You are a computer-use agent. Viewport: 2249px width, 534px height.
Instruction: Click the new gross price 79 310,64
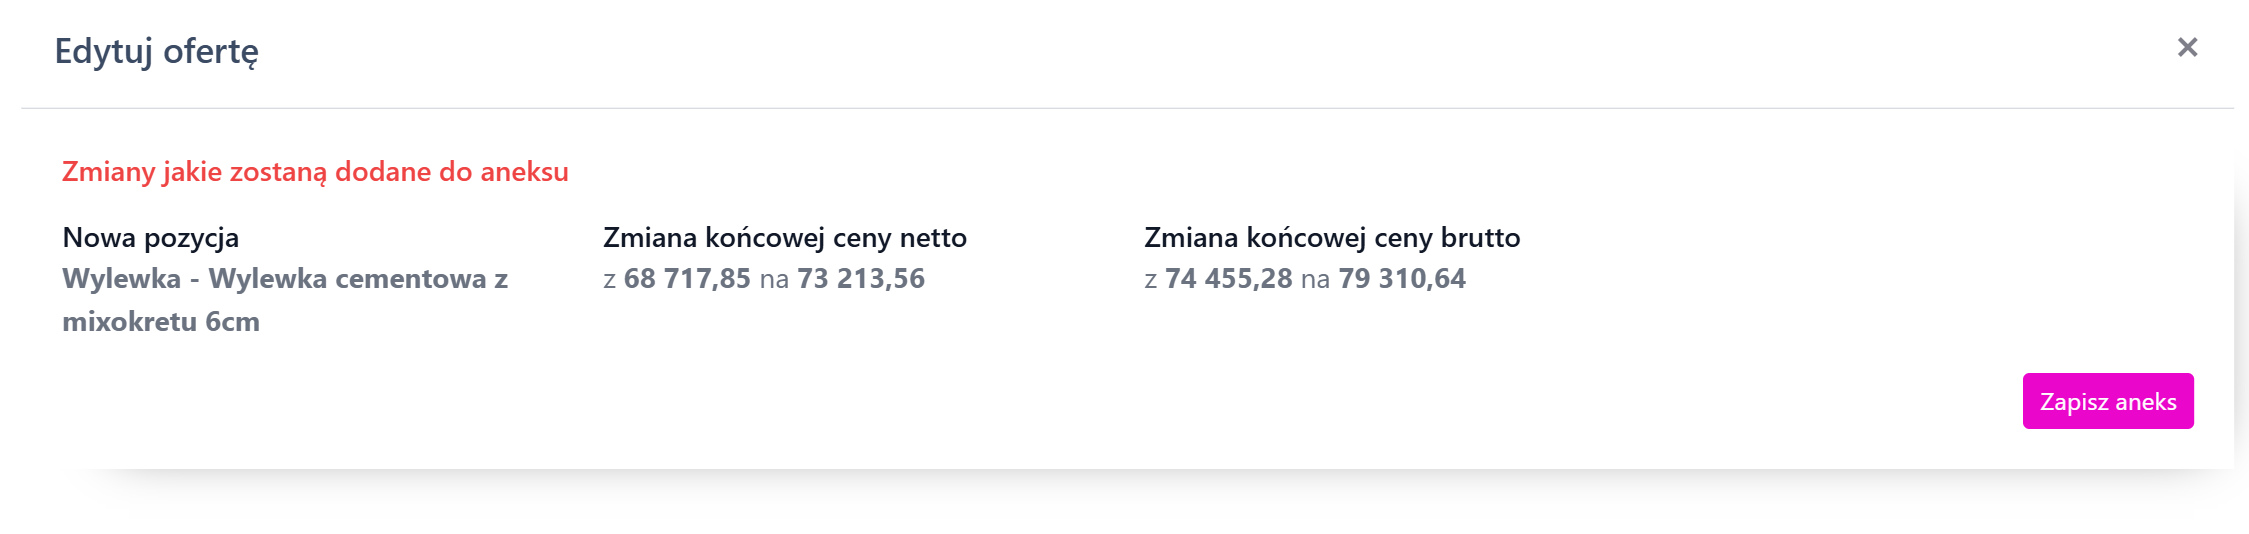pos(1402,279)
